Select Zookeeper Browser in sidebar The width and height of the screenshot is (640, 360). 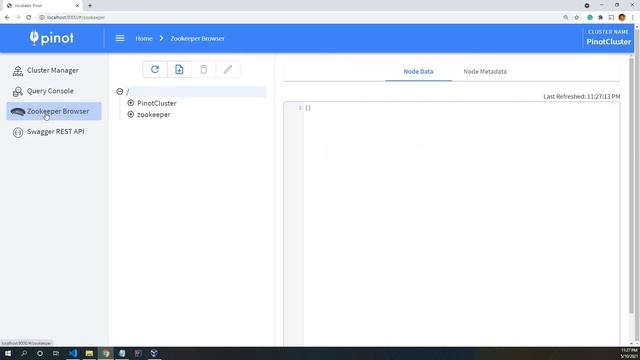pos(54,111)
